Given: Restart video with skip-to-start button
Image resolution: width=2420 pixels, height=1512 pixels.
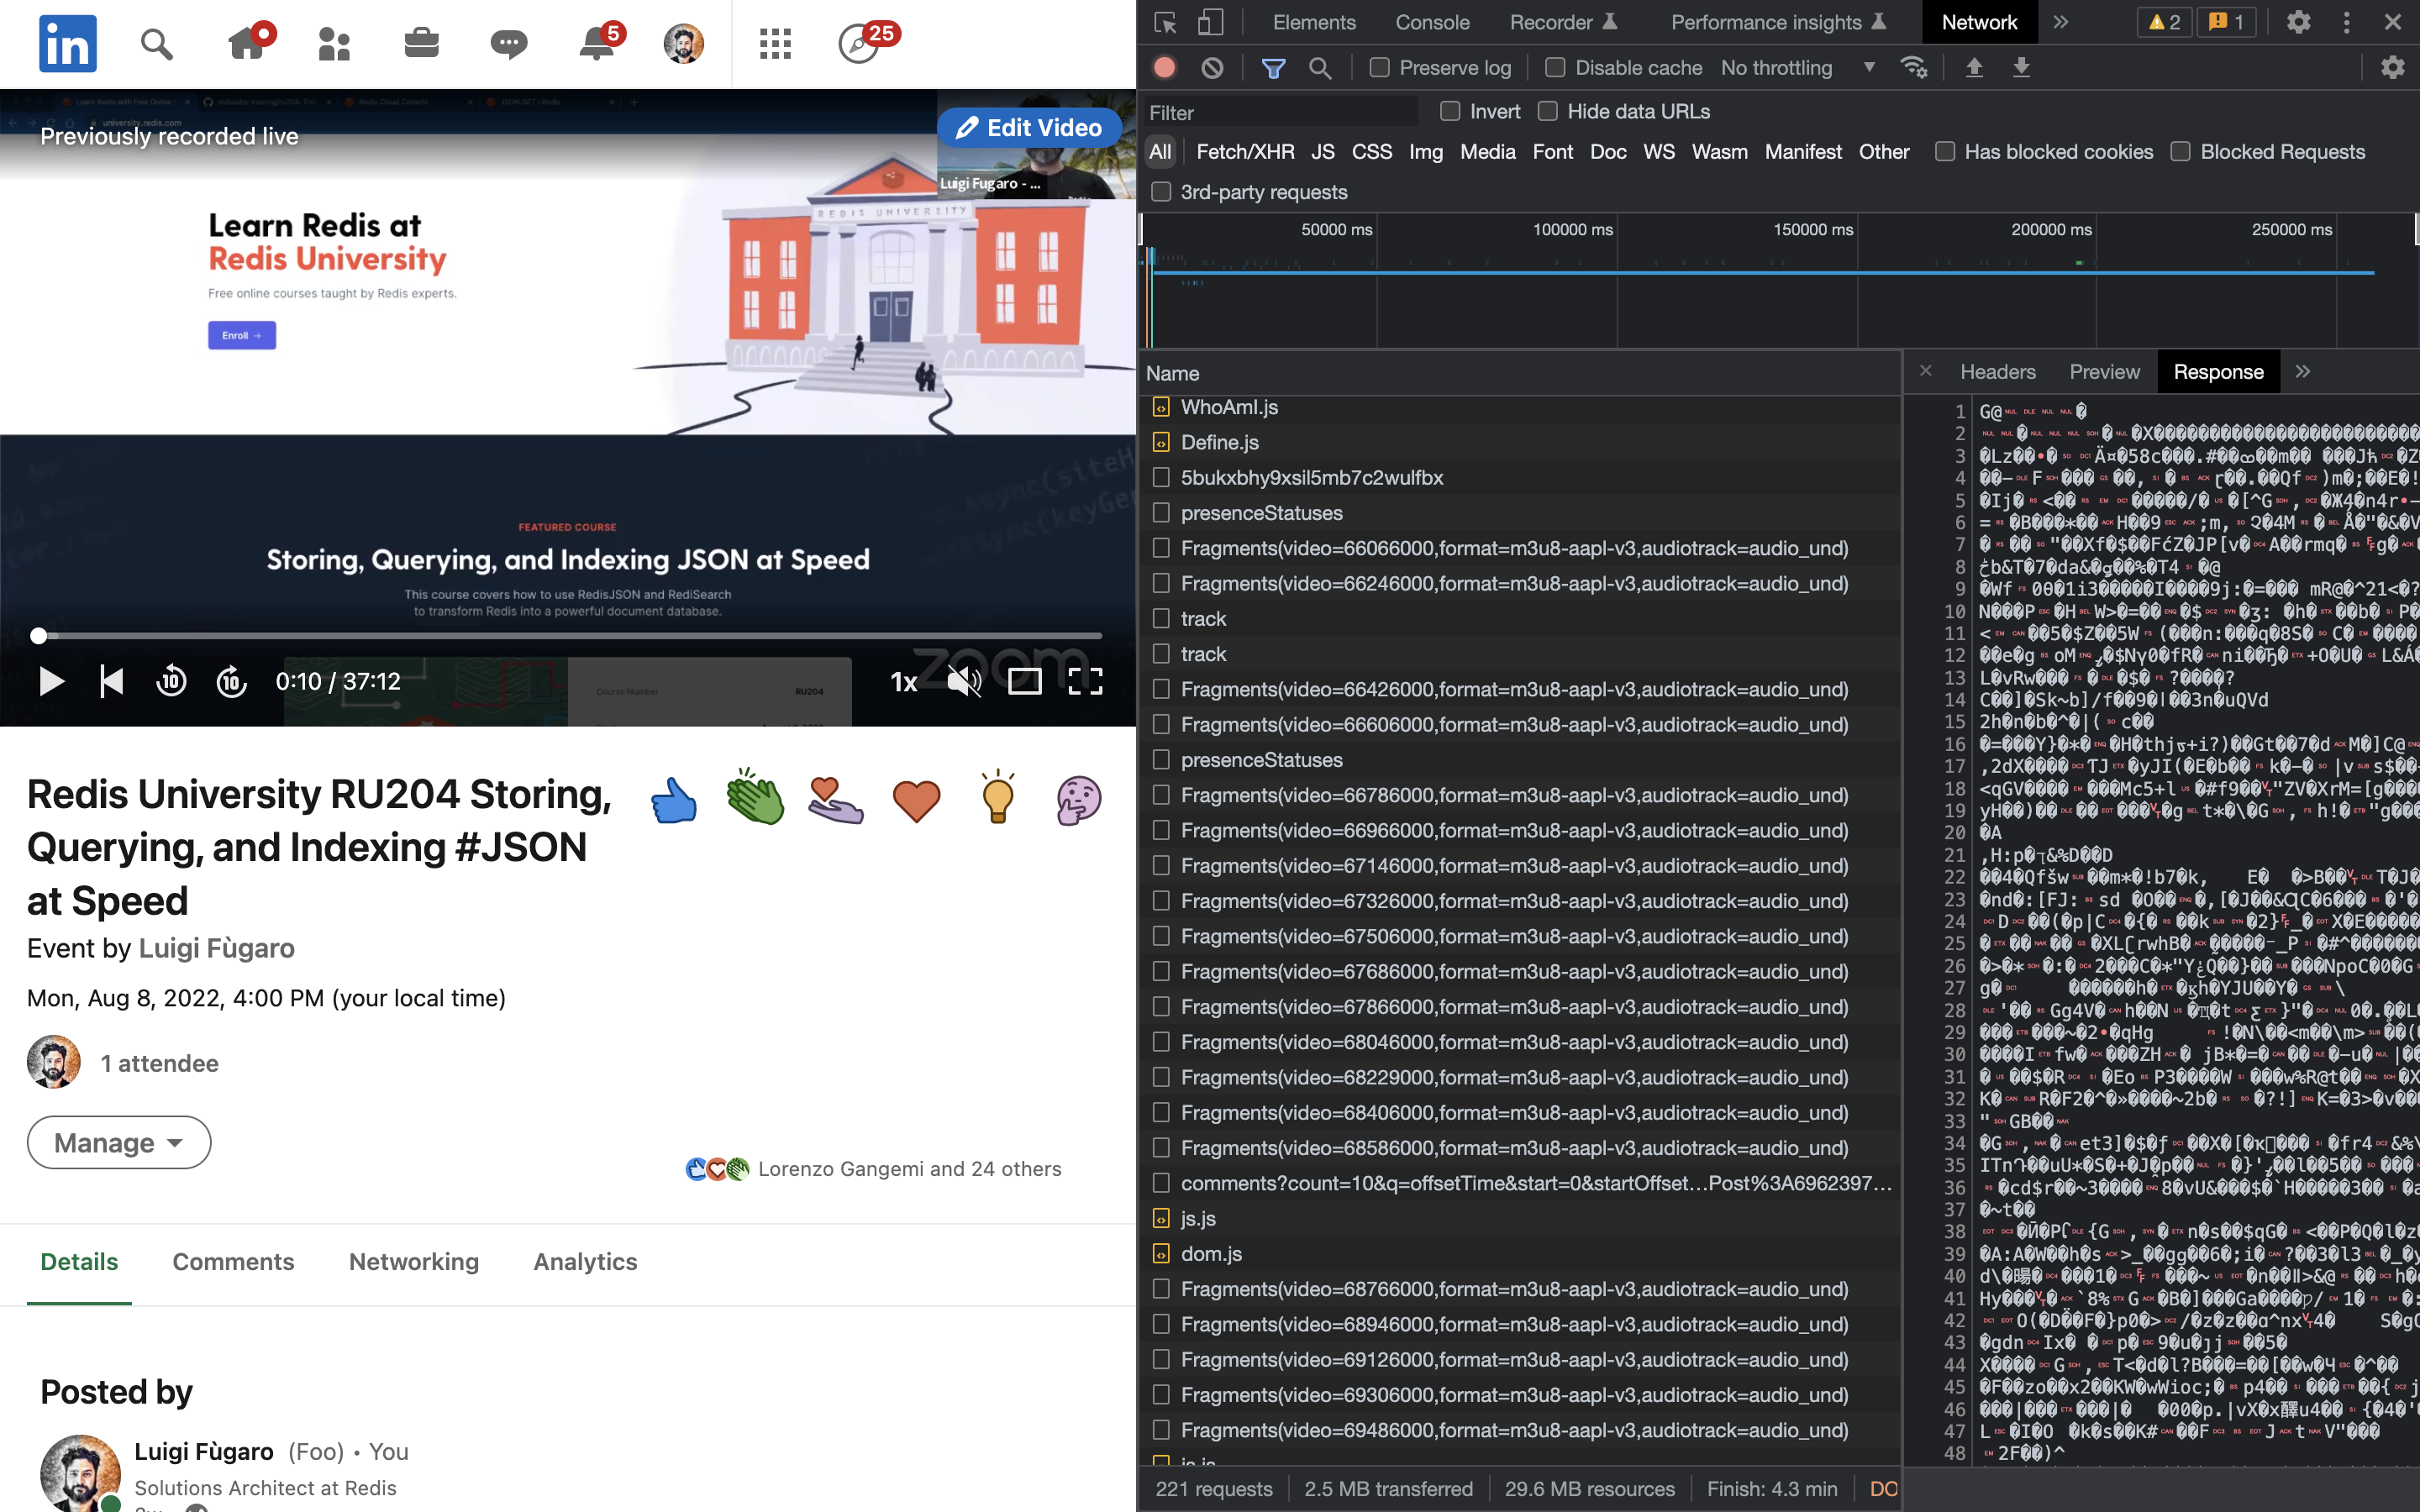Looking at the screenshot, I should [x=112, y=682].
